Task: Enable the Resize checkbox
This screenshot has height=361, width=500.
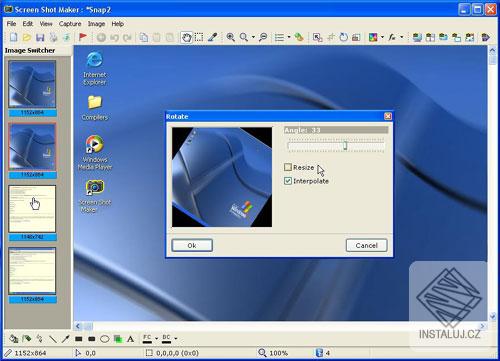Action: pos(288,167)
